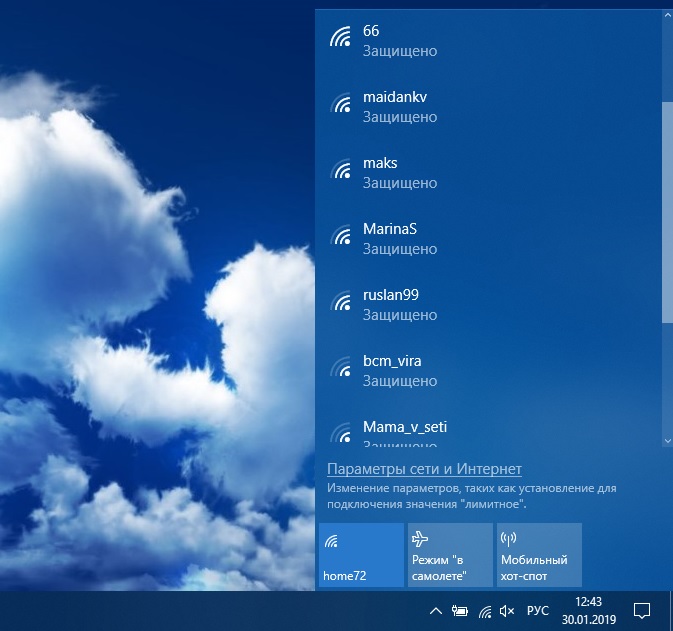
Task: Open "Параметры сети и Интернет" link
Action: pos(424,469)
